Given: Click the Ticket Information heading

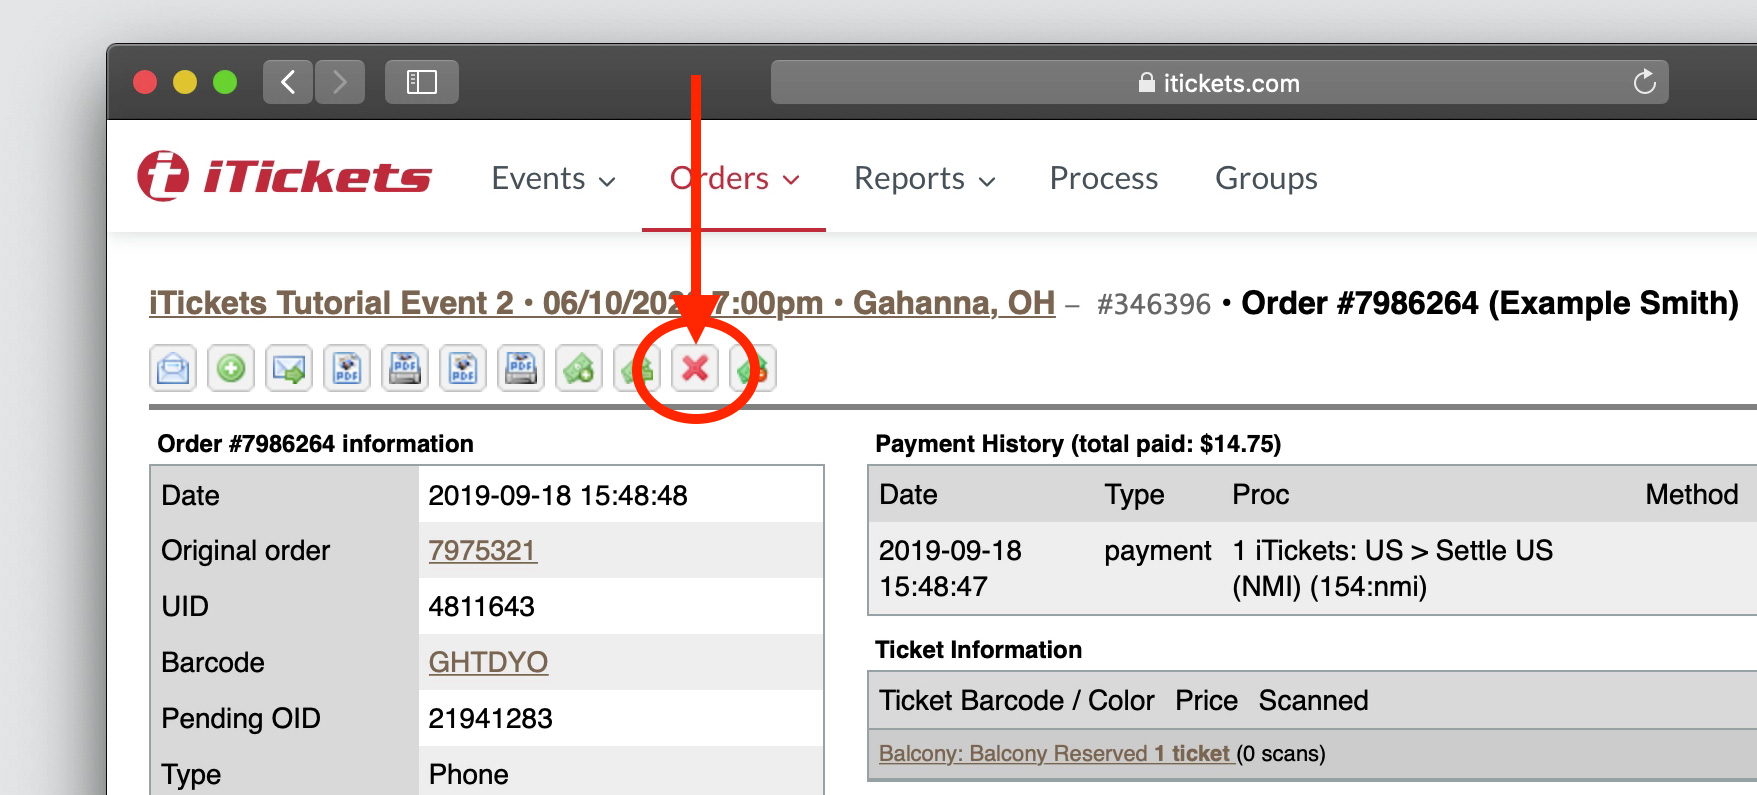Looking at the screenshot, I should pos(978,650).
